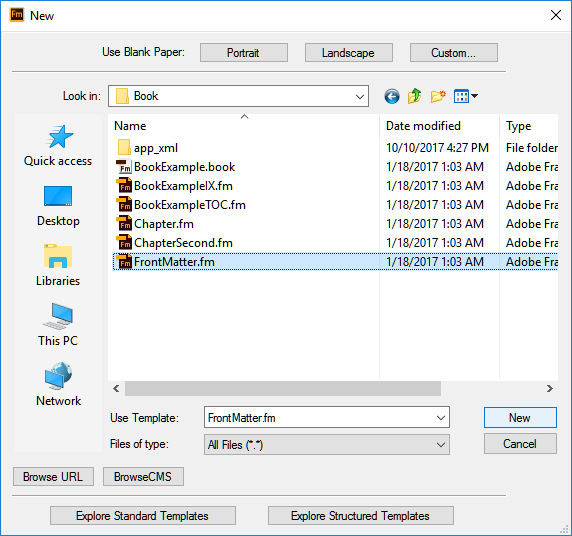
Task: Click the Back navigation arrow icon
Action: (x=392, y=96)
